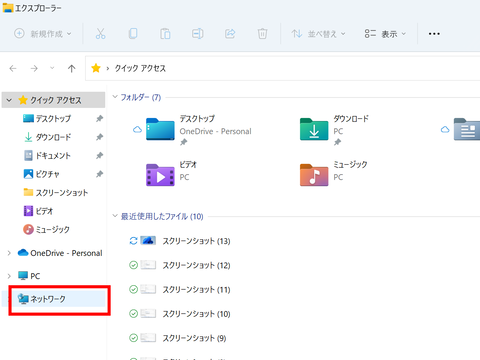
Task: Open the purple ビデオ folder icon
Action: 160,175
